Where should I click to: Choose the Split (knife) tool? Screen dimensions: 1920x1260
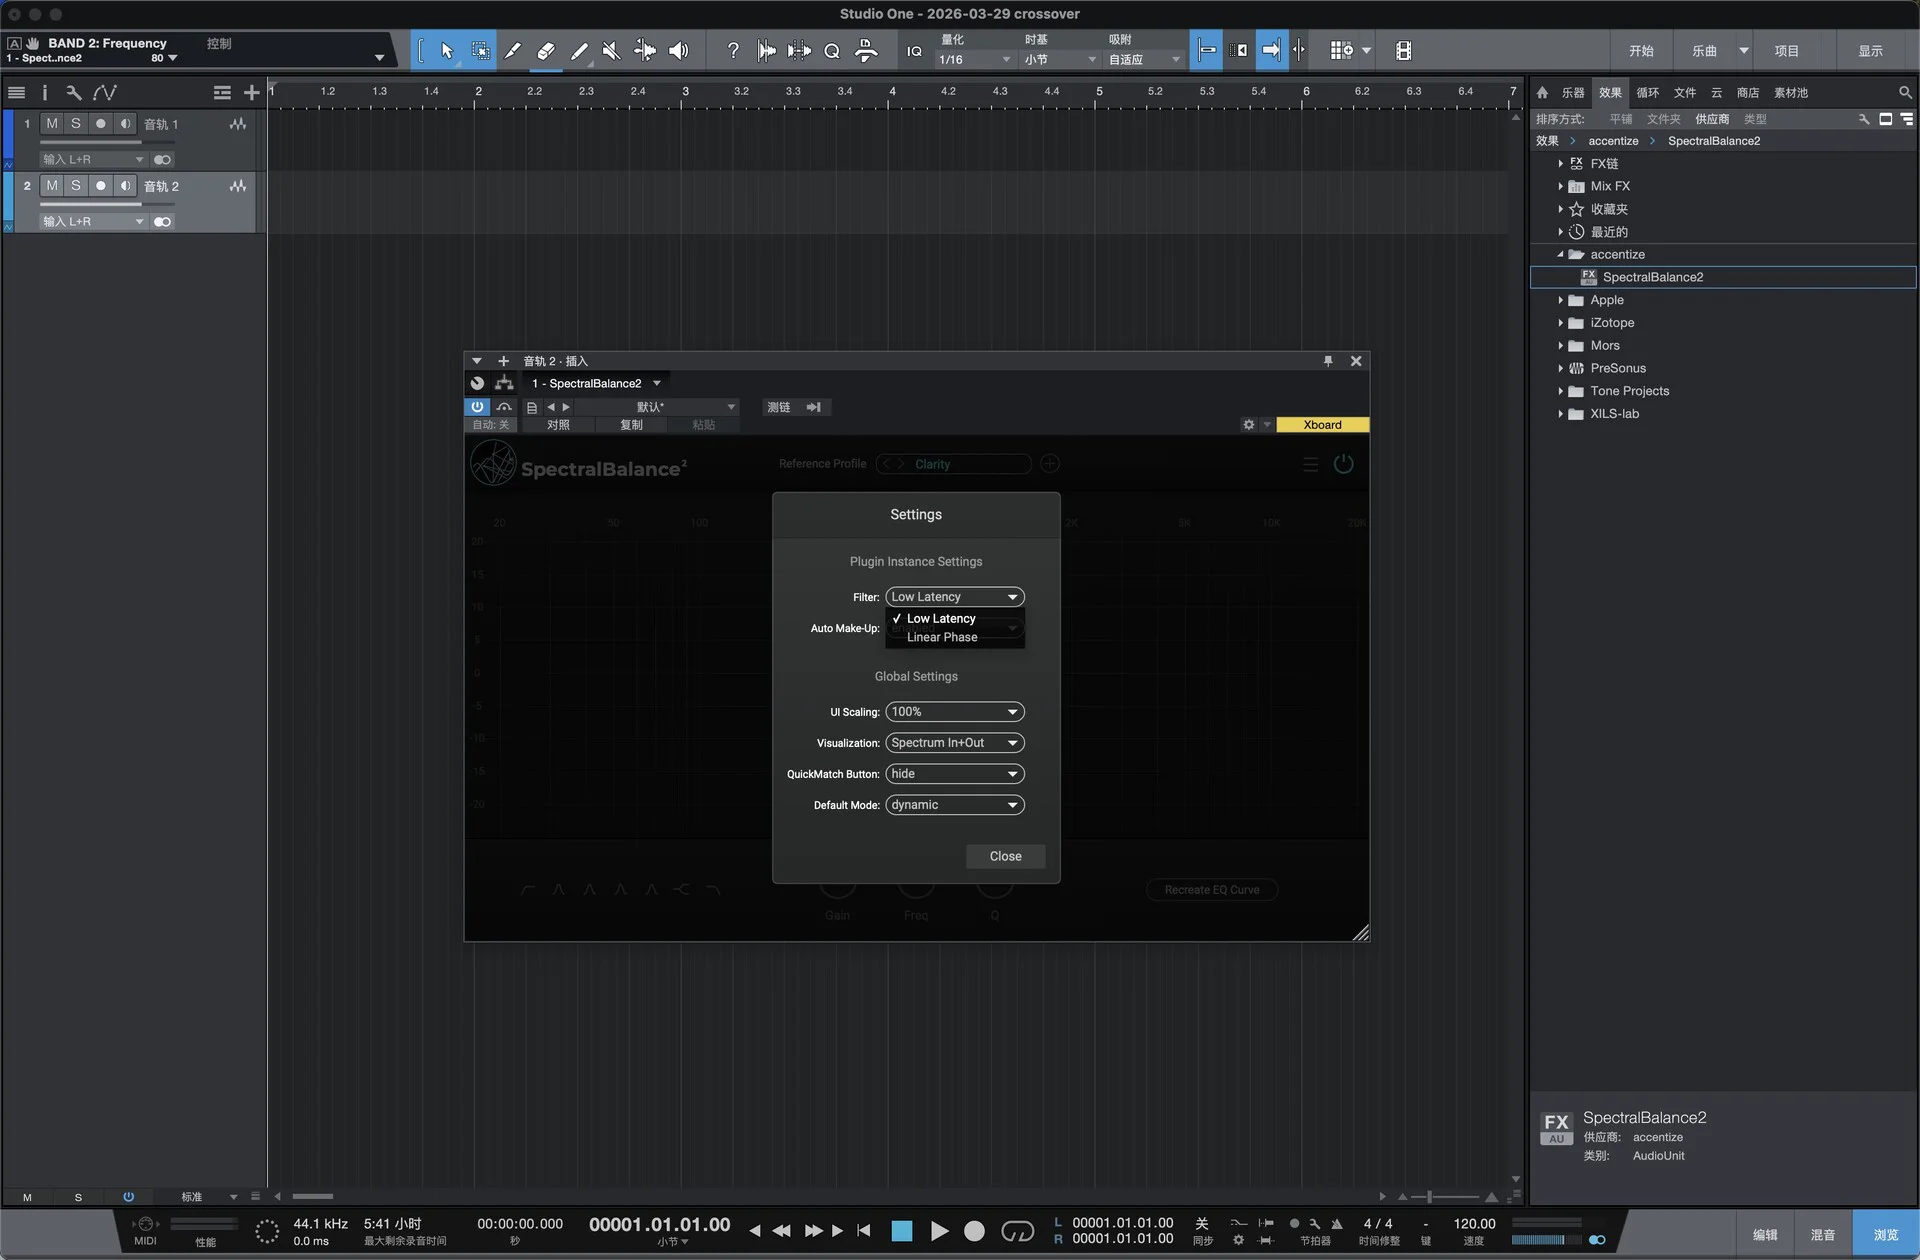click(x=512, y=51)
